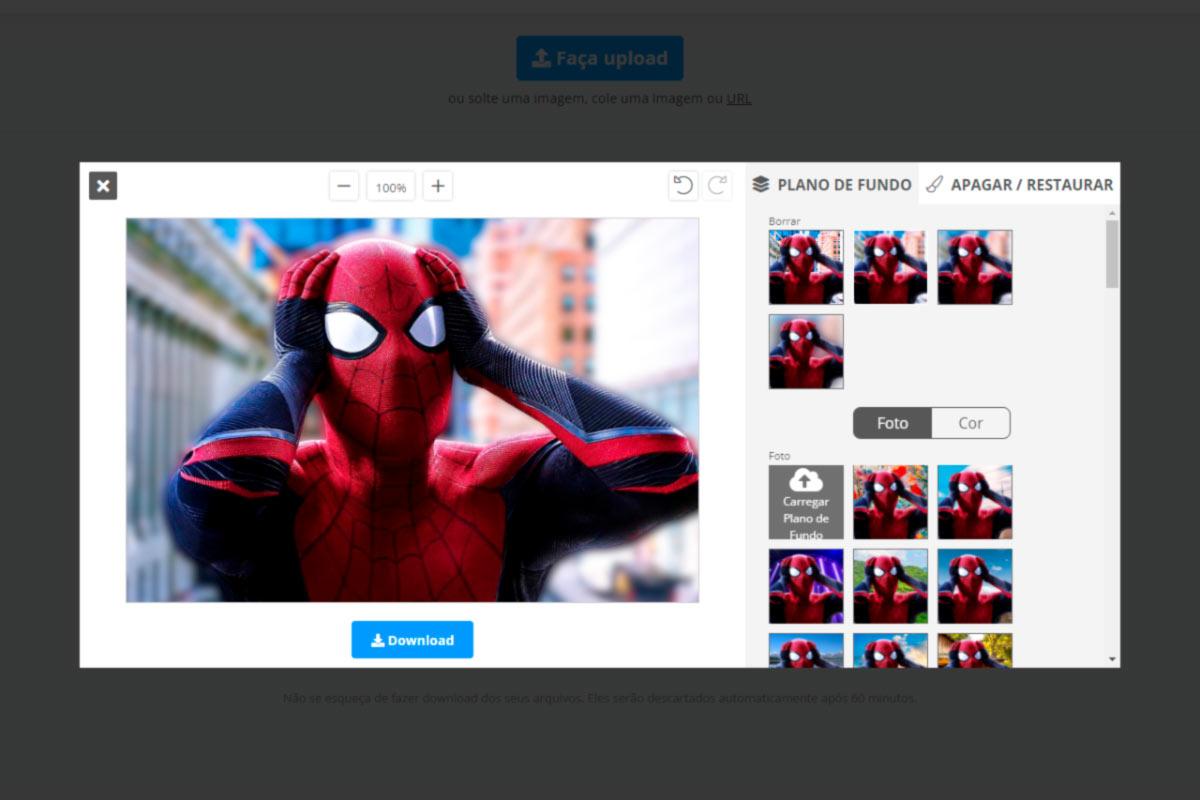Select second blur thumbnail under Borrar
This screenshot has width=1200, height=800.
click(890, 267)
